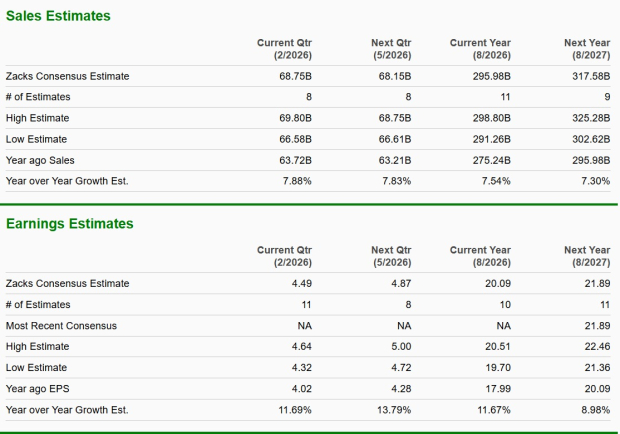Select the Most Recent Consensus row label

click(61, 326)
